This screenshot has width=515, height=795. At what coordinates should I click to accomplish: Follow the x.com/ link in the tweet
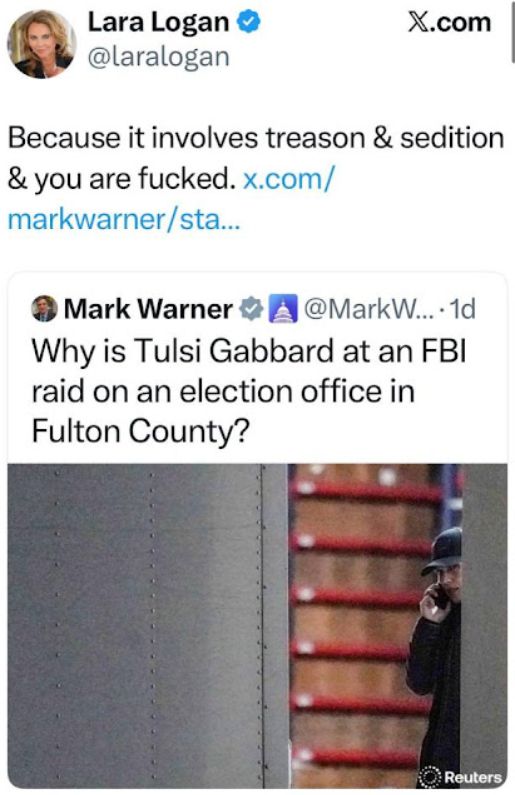coord(289,178)
